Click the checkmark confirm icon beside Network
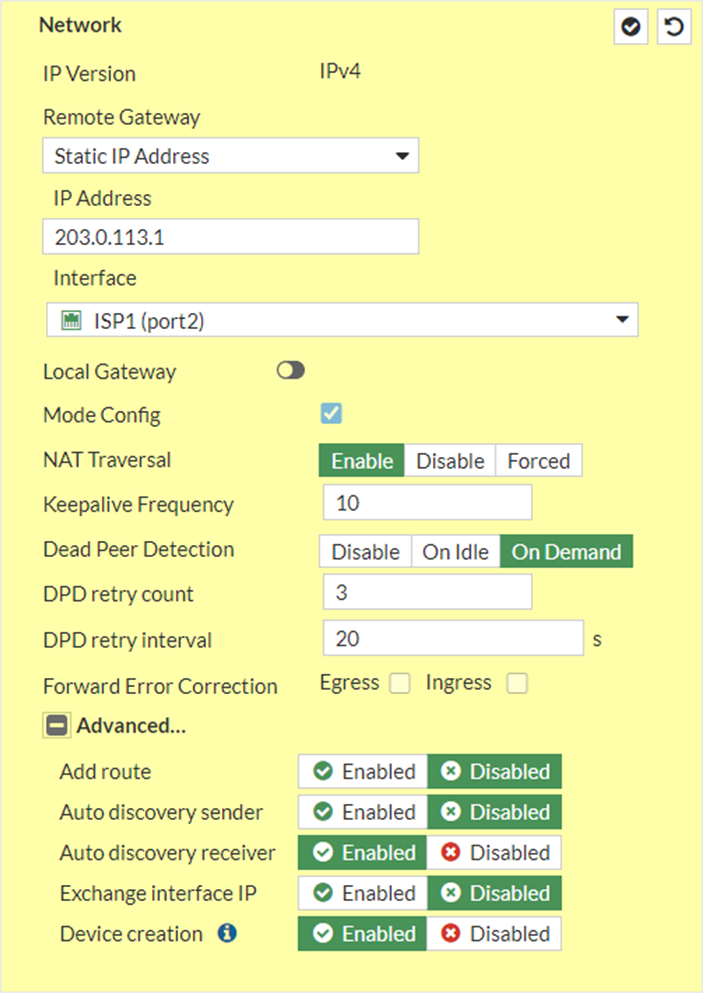Image resolution: width=703 pixels, height=993 pixels. [x=630, y=27]
